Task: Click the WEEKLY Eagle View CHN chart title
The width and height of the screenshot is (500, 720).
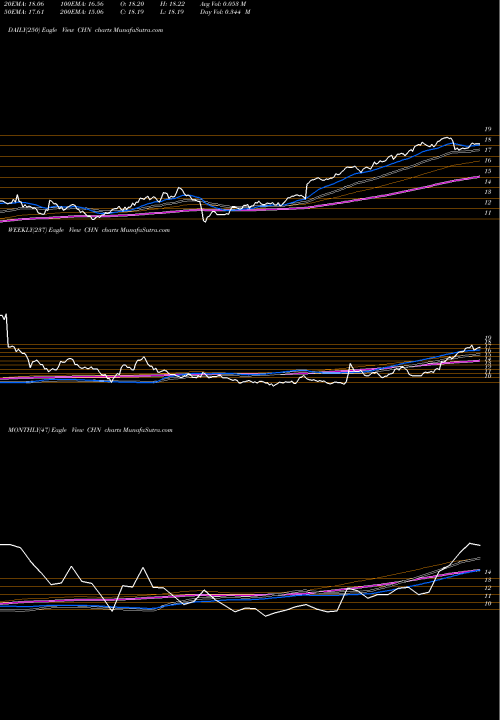Action: (x=89, y=230)
